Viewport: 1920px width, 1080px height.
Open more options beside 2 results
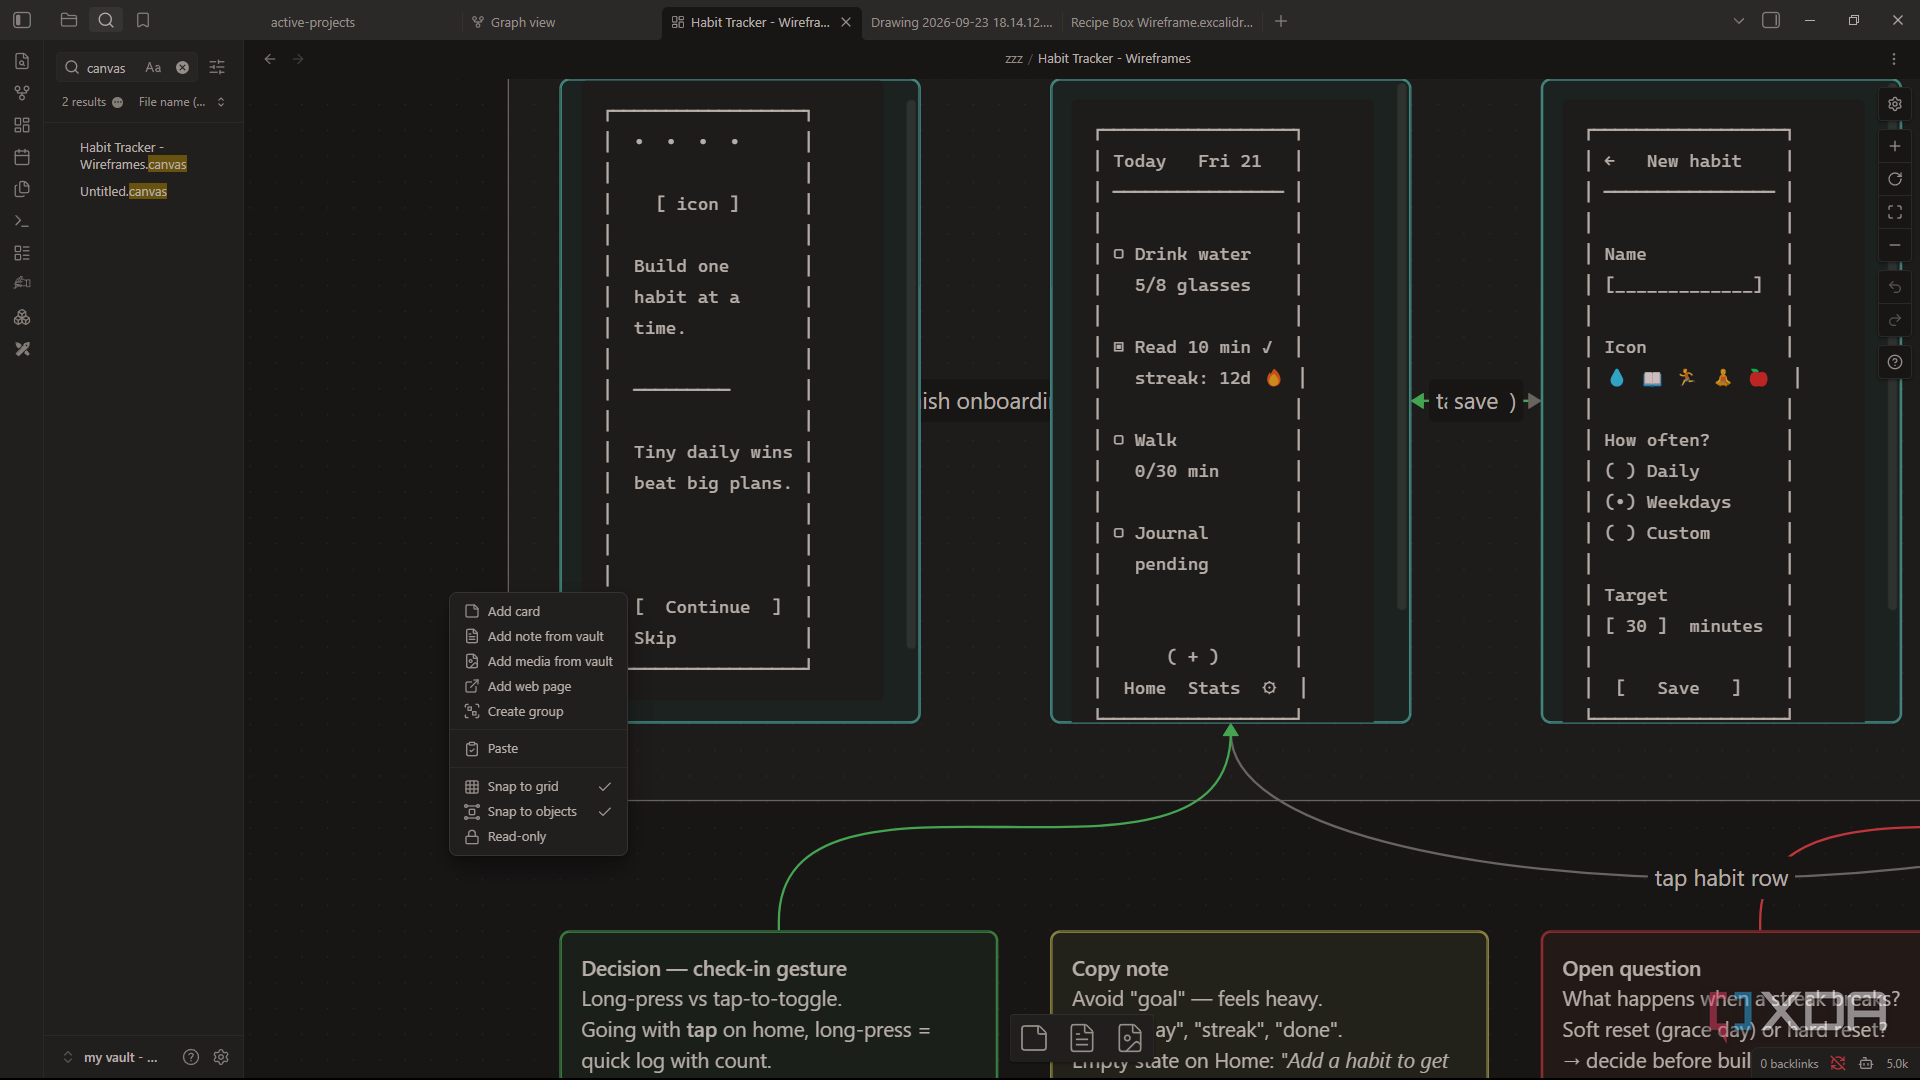pos(118,102)
